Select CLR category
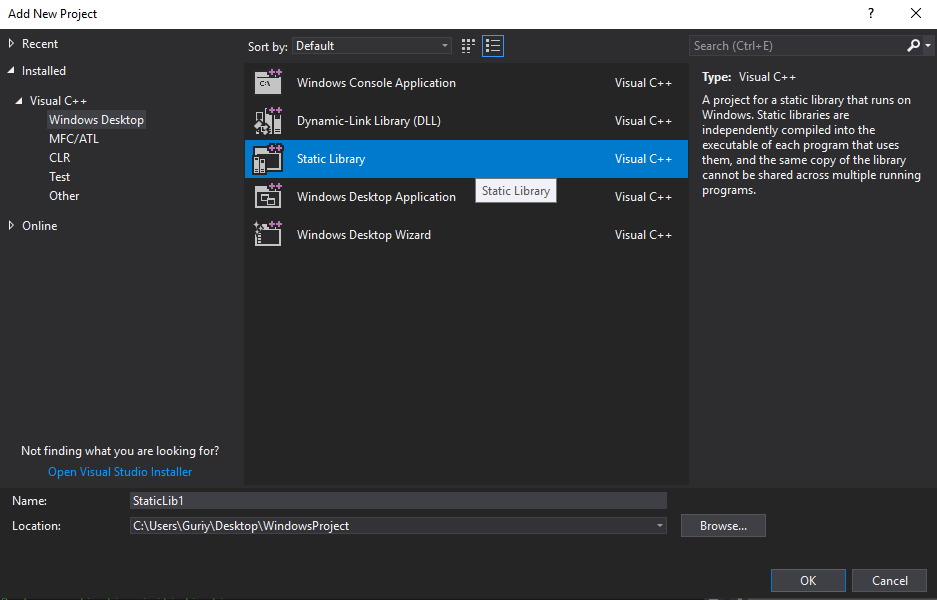The height and width of the screenshot is (600, 937). coord(60,158)
